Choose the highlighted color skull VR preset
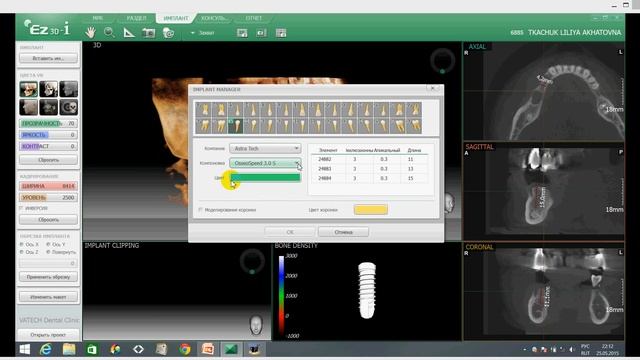This screenshot has height=360, width=640. click(29, 89)
